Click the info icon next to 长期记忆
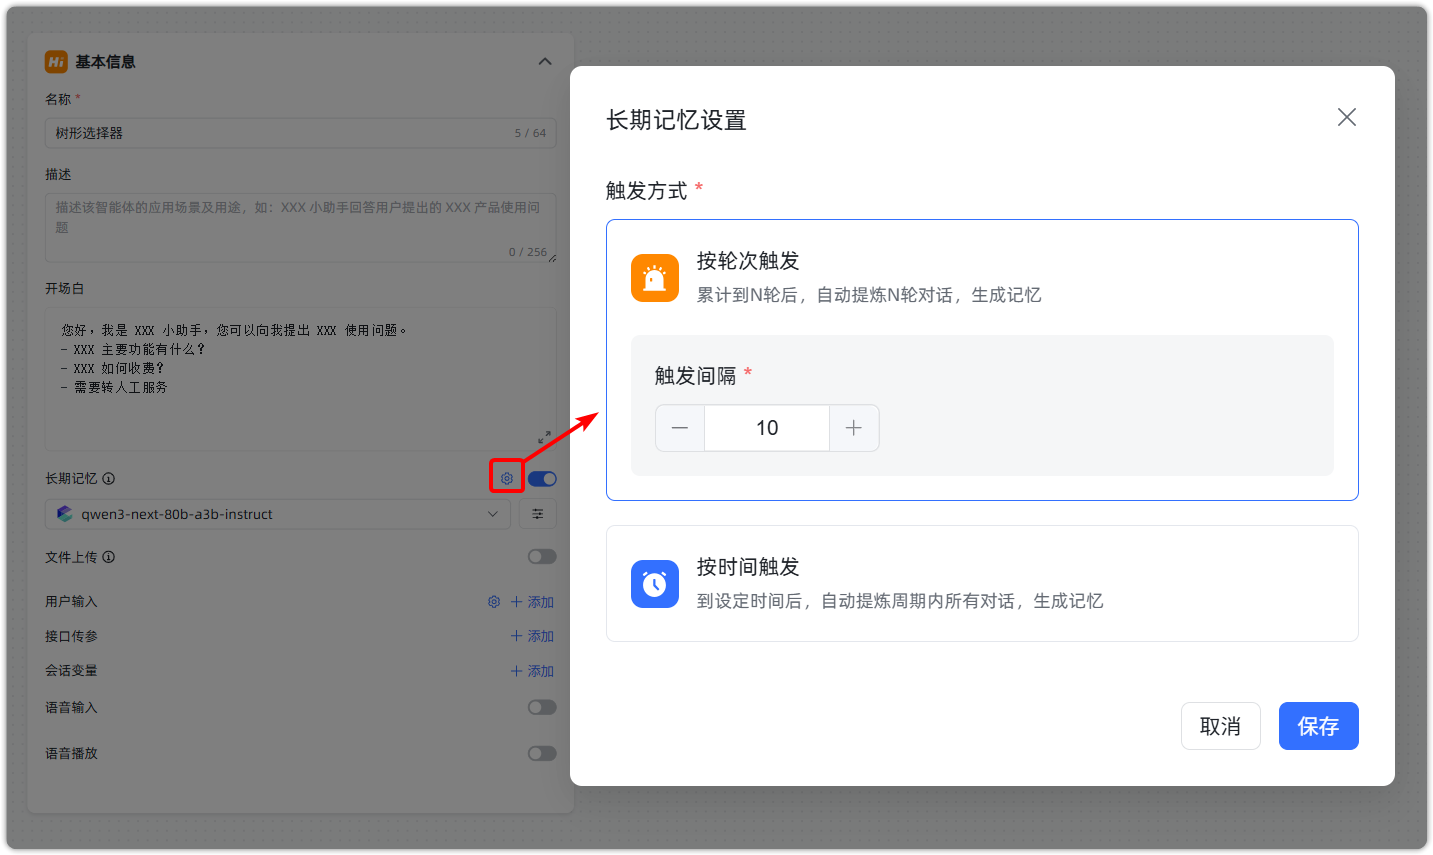Image resolution: width=1433 pixels, height=855 pixels. [x=109, y=479]
